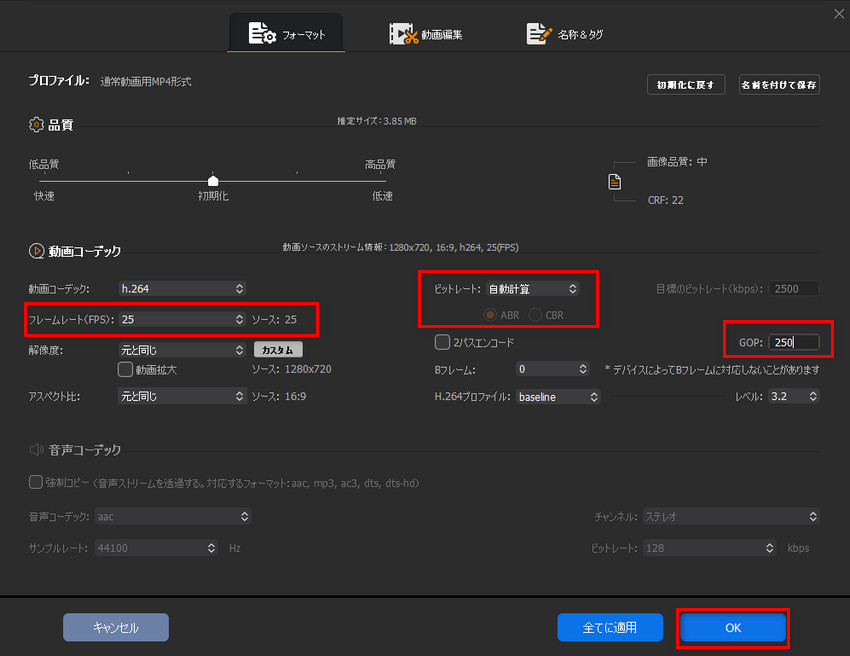
Task: Click the 音声コーデック speaker icon
Action: pyautogui.click(x=36, y=450)
